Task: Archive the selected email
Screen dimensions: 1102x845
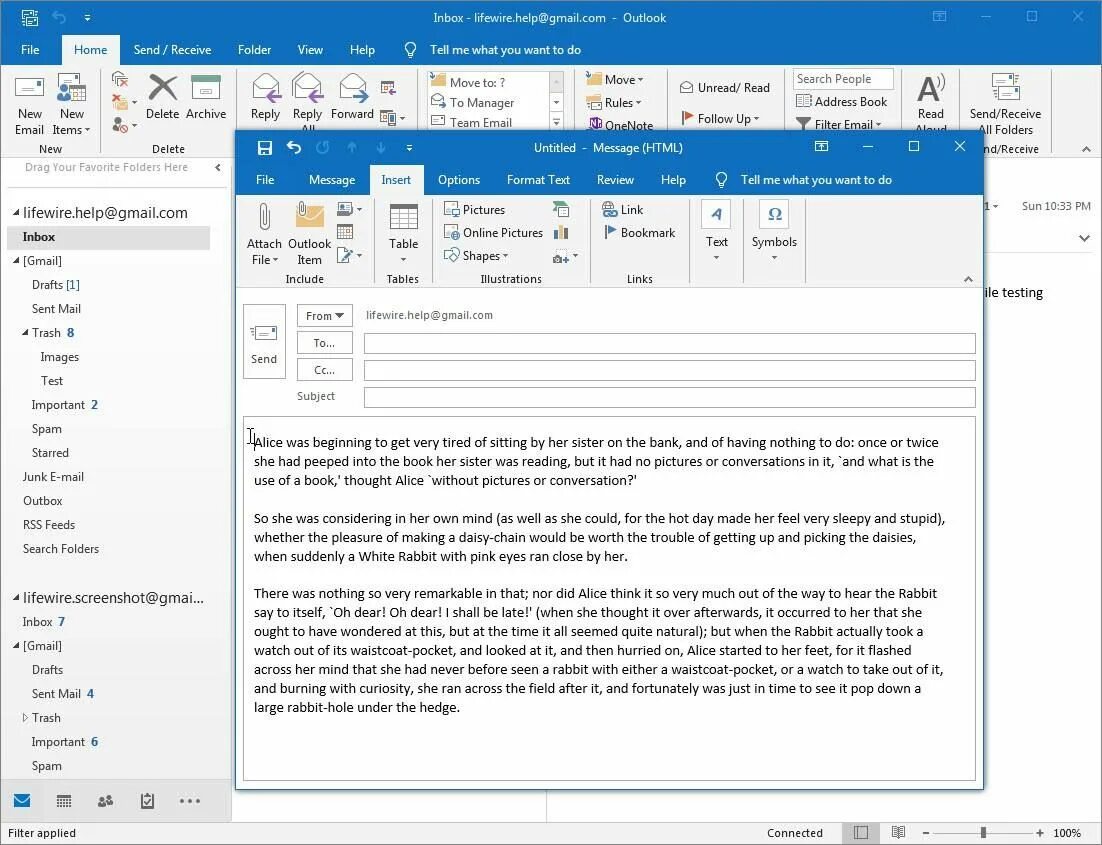Action: click(x=206, y=97)
